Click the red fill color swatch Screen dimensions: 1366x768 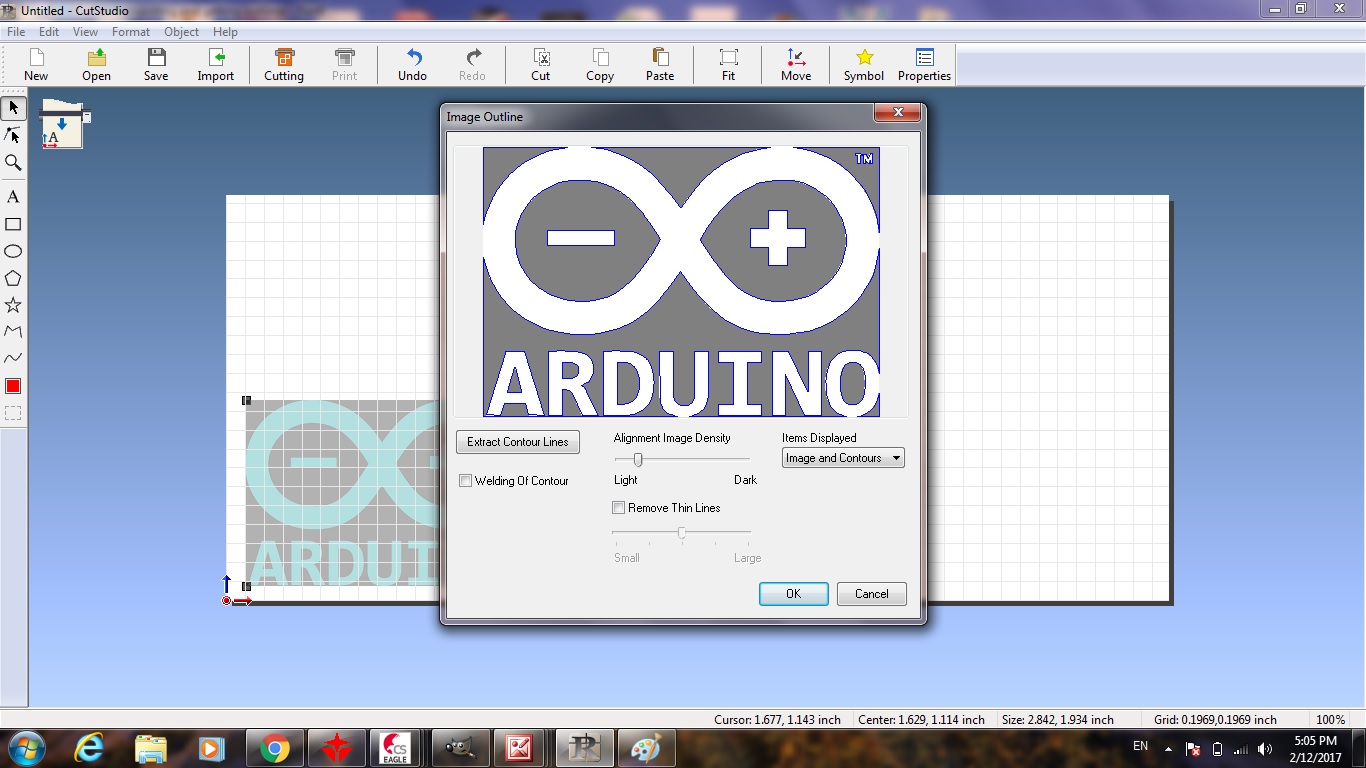(13, 386)
